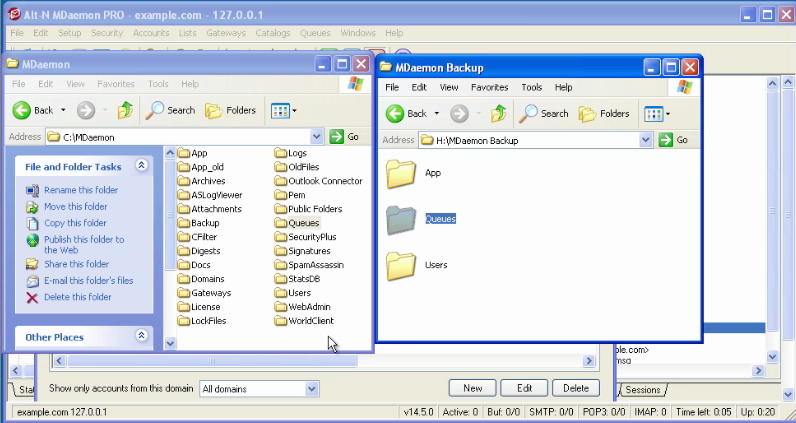796x423 pixels.
Task: Open address dropdown in MDaemon Backup window
Action: [646, 140]
